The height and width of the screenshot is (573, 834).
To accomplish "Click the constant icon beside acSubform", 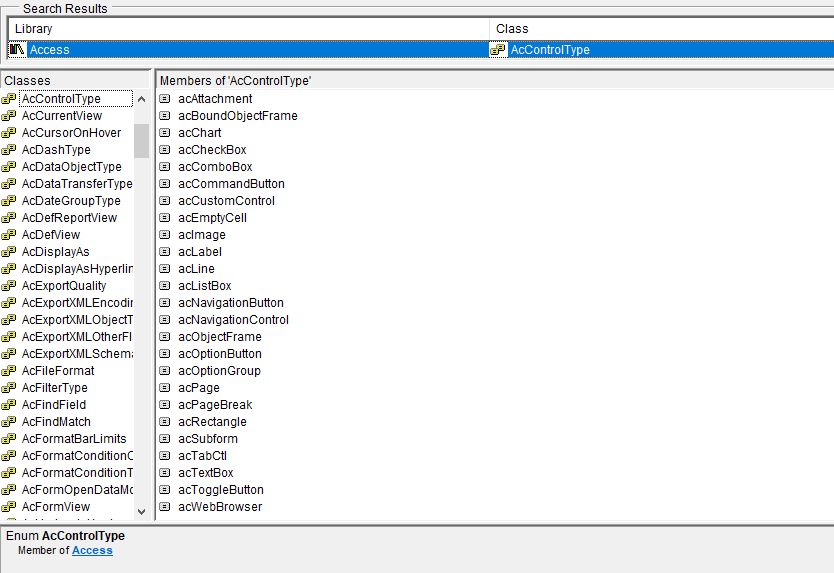I will pyautogui.click(x=165, y=439).
